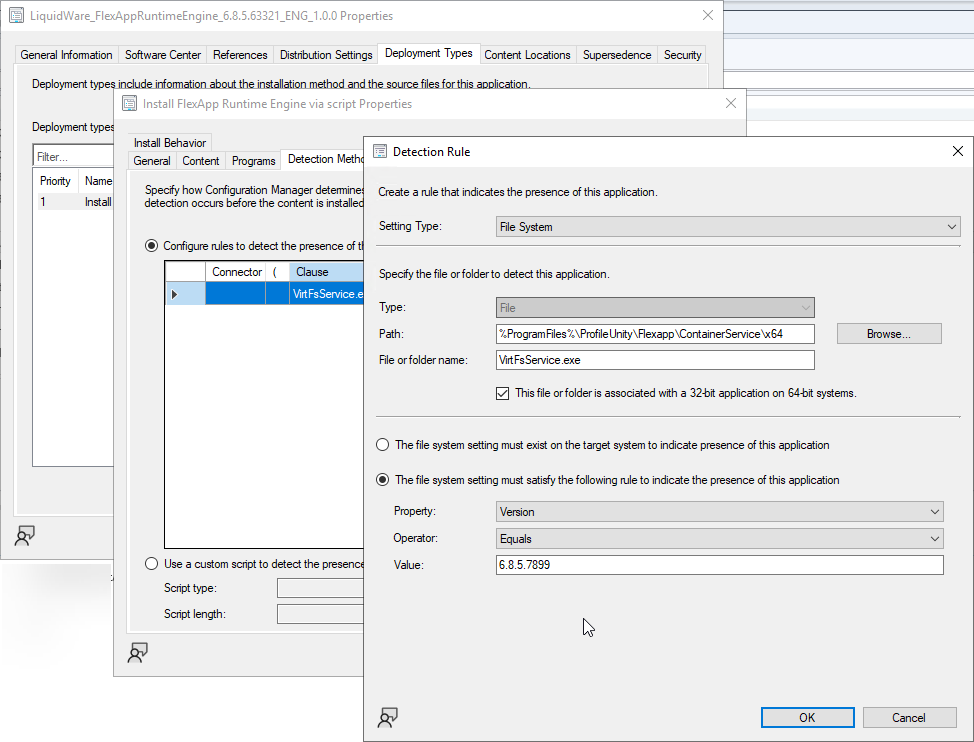974x742 pixels.
Task: Switch to Content Locations tab
Action: coord(527,55)
